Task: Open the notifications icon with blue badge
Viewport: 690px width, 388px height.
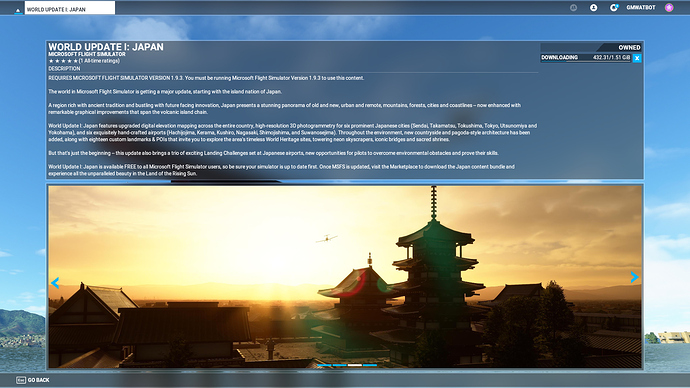Action: (614, 7)
